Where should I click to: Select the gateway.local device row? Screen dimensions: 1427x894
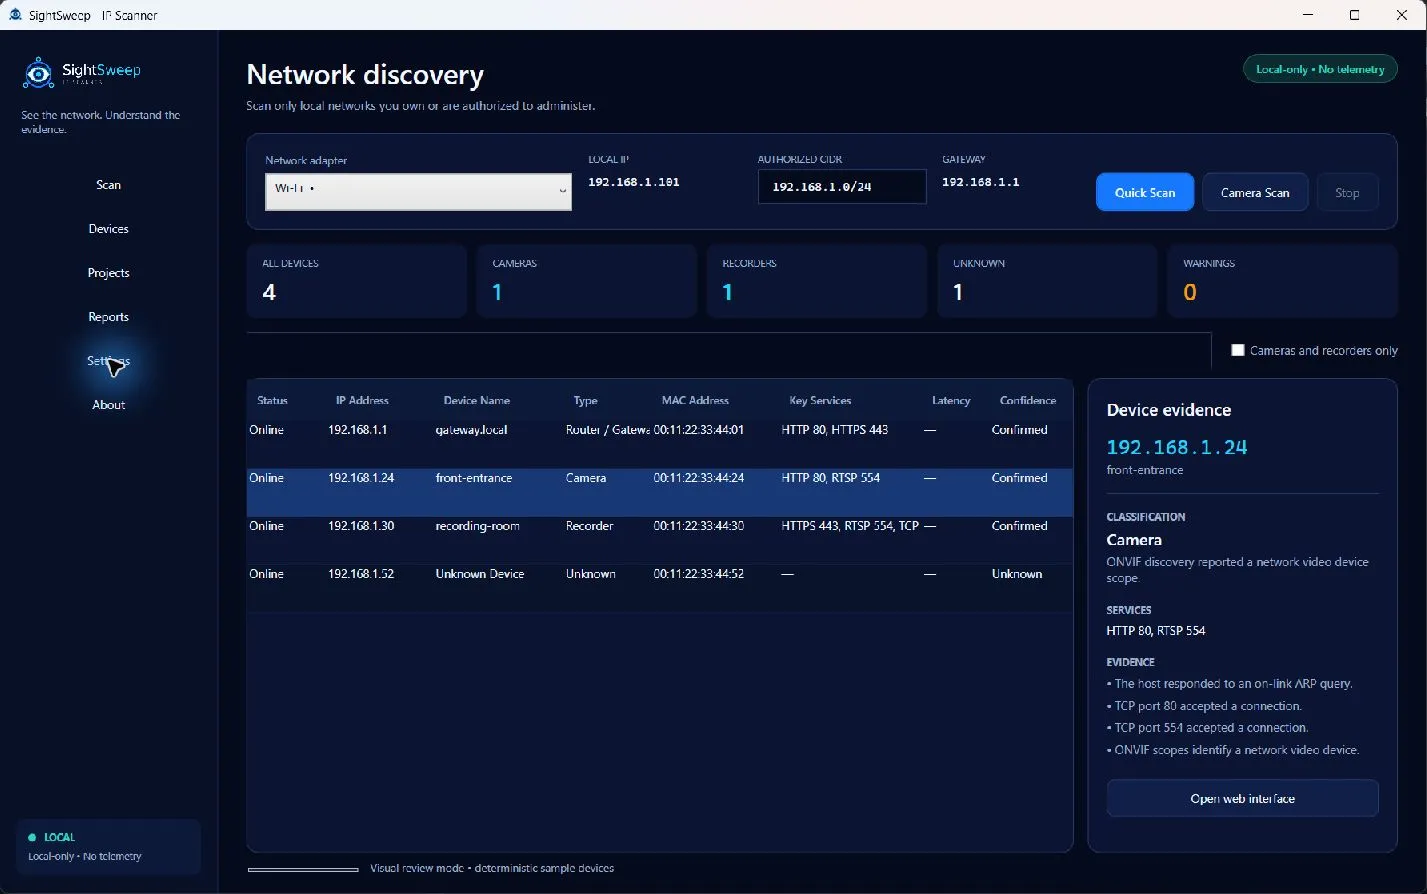(660, 444)
